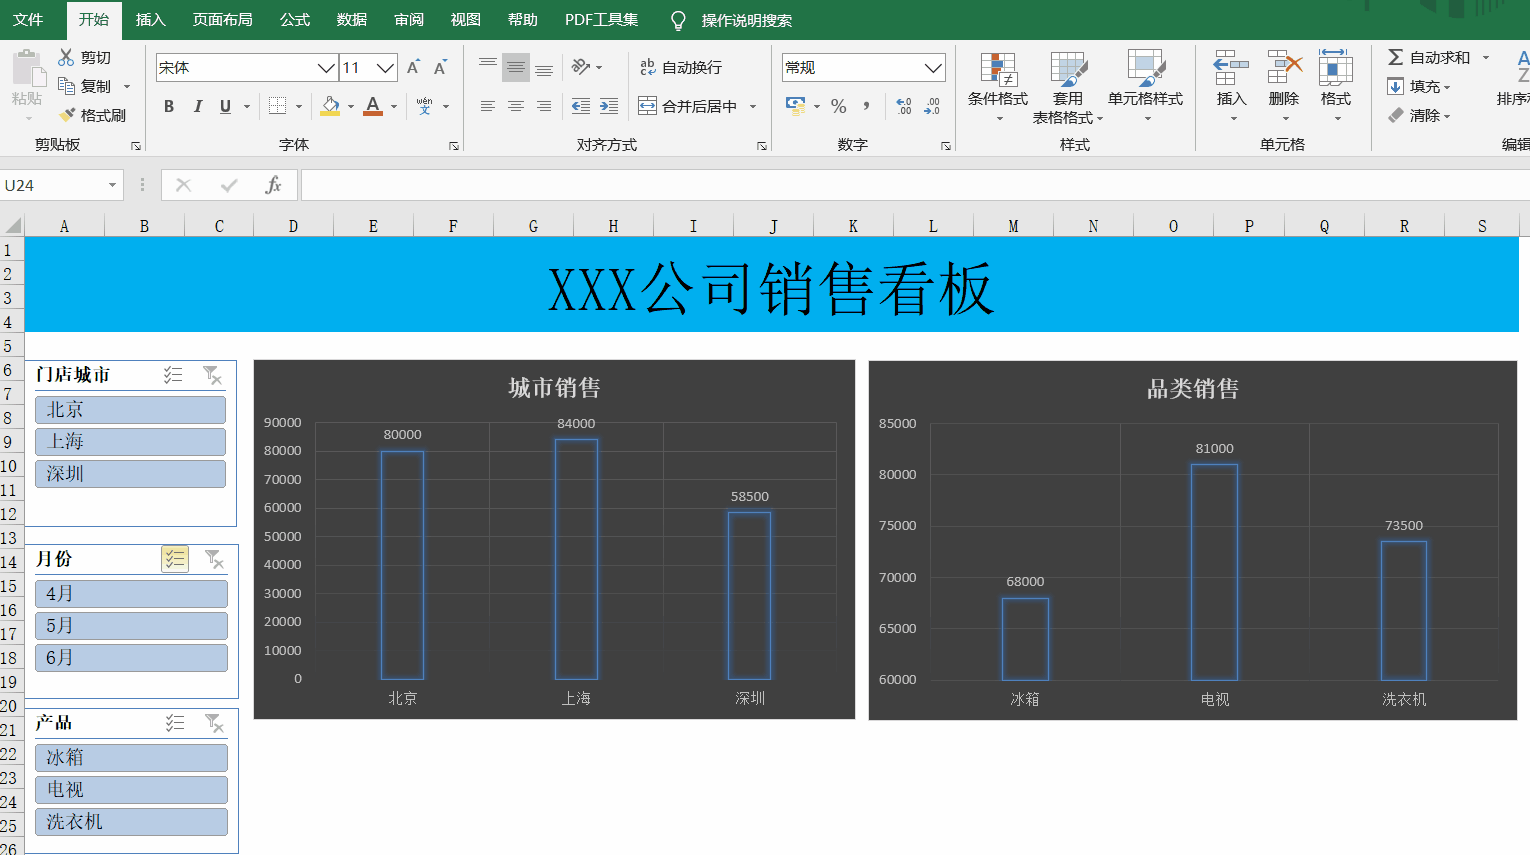The height and width of the screenshot is (855, 1530).
Task: Click the Format cells (格式) icon
Action: 1336,68
